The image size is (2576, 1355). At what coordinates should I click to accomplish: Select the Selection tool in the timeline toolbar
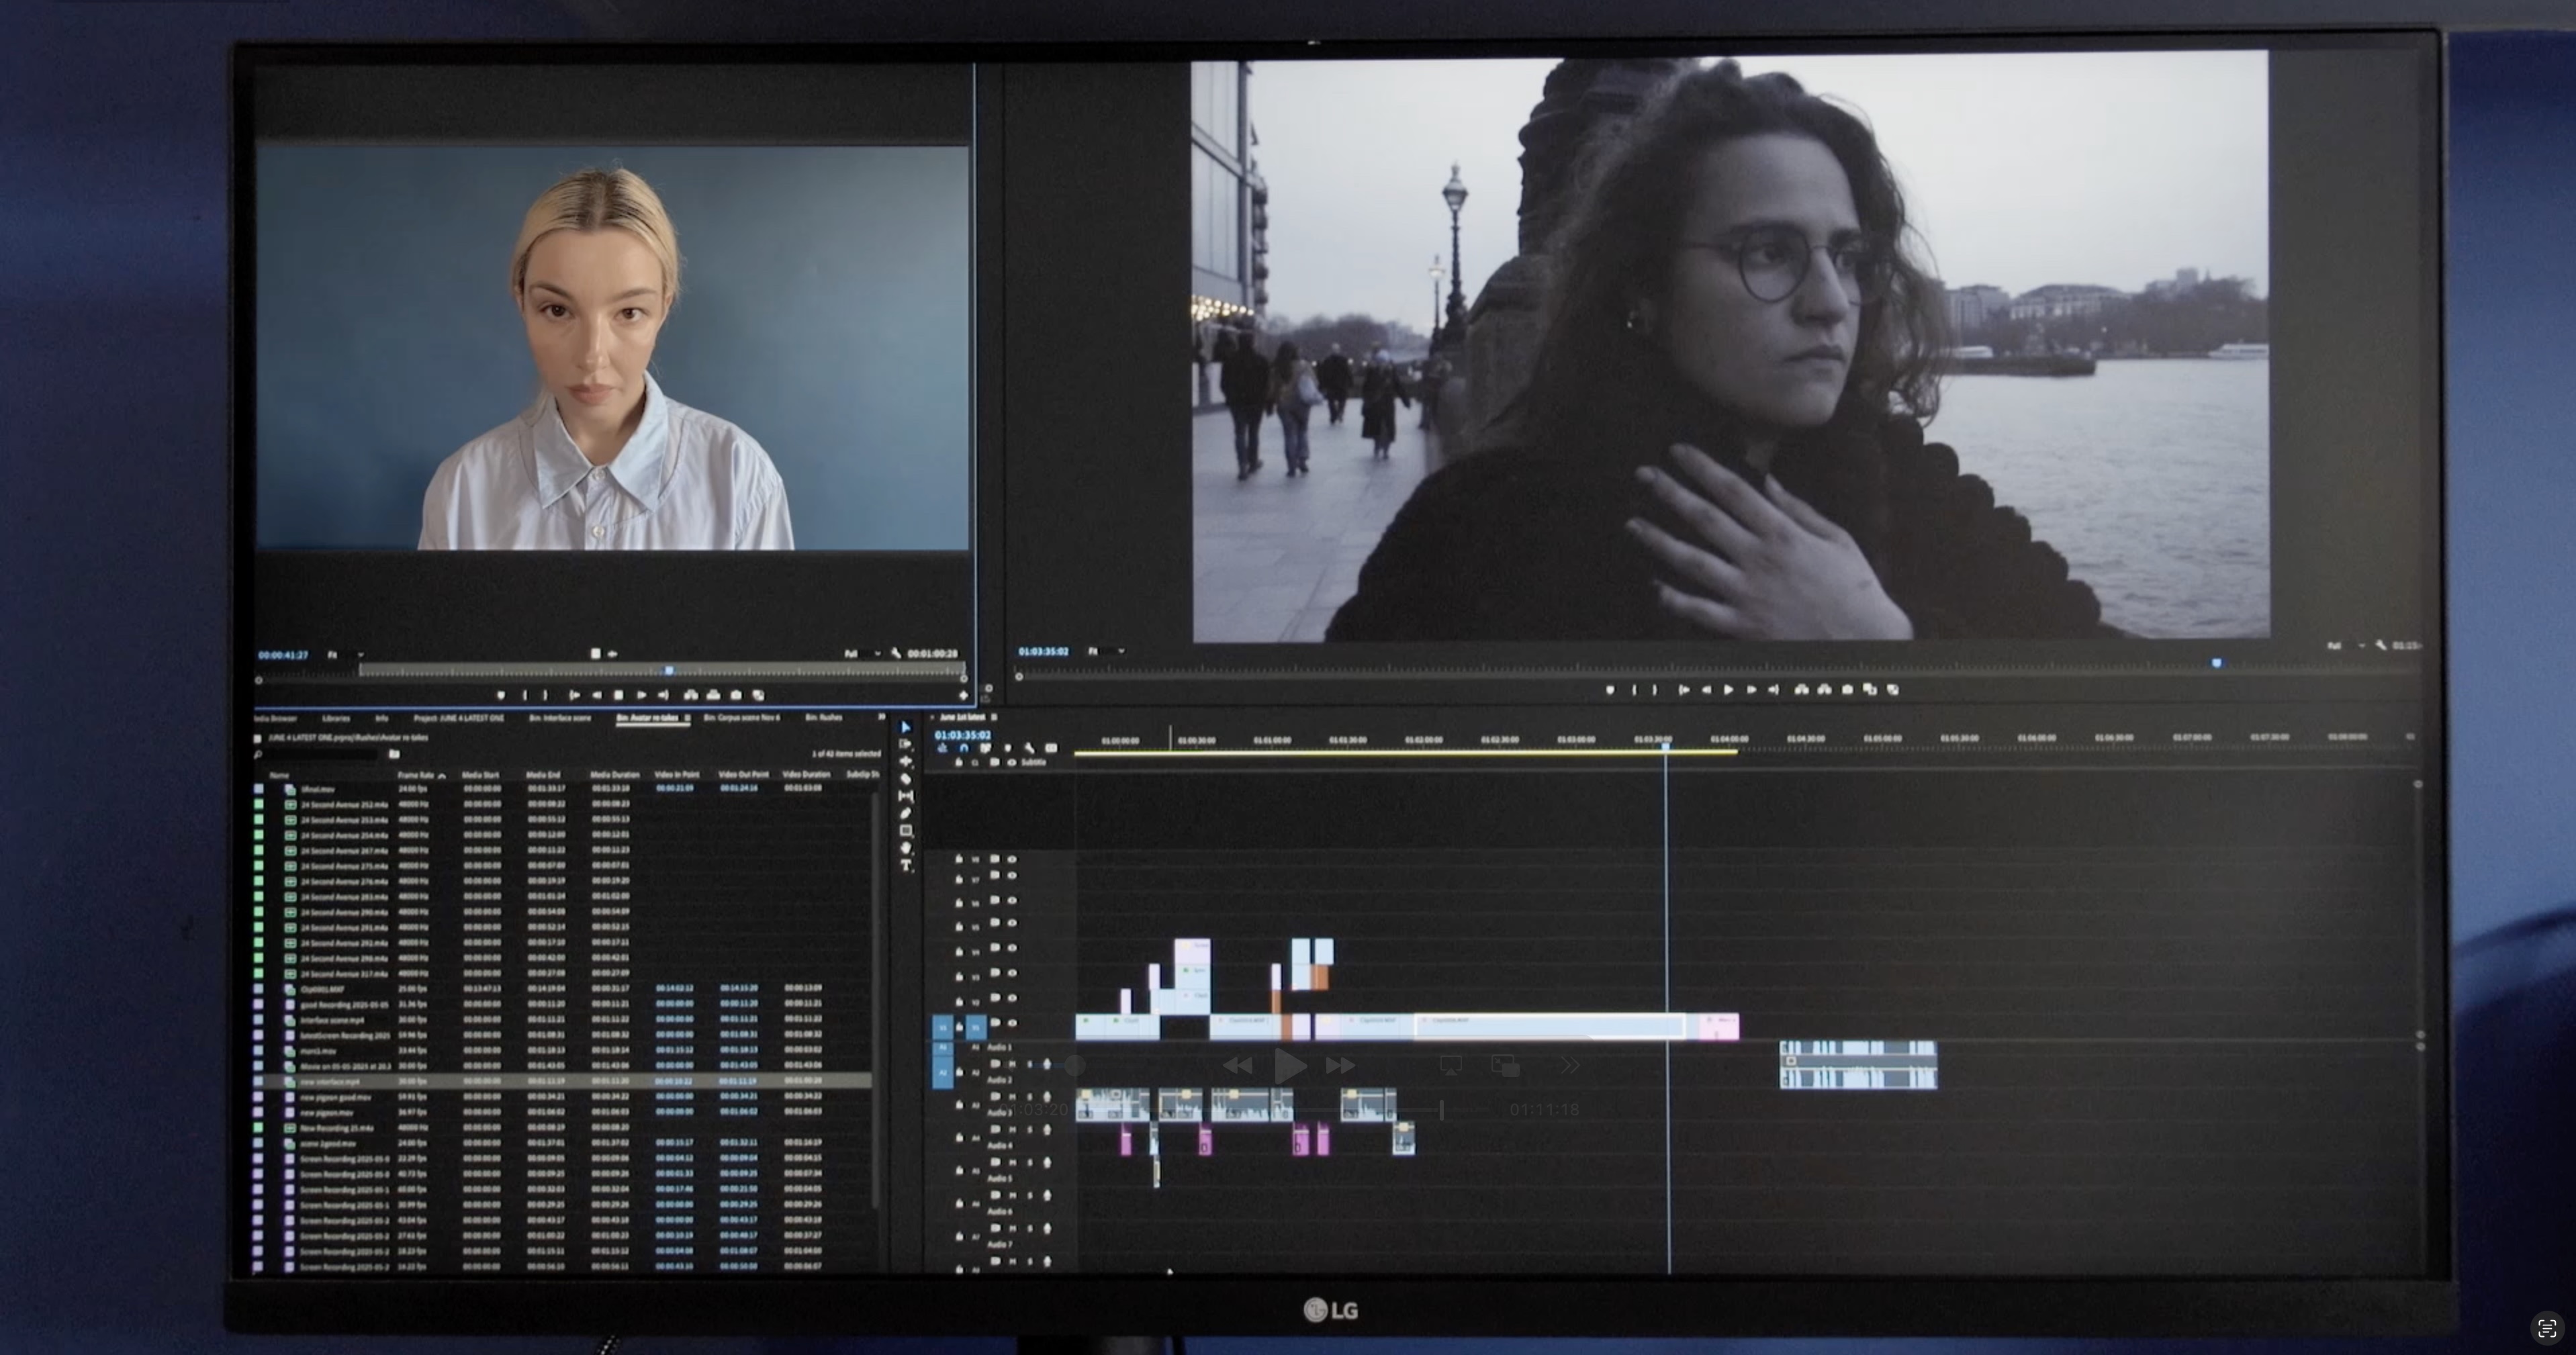point(906,727)
